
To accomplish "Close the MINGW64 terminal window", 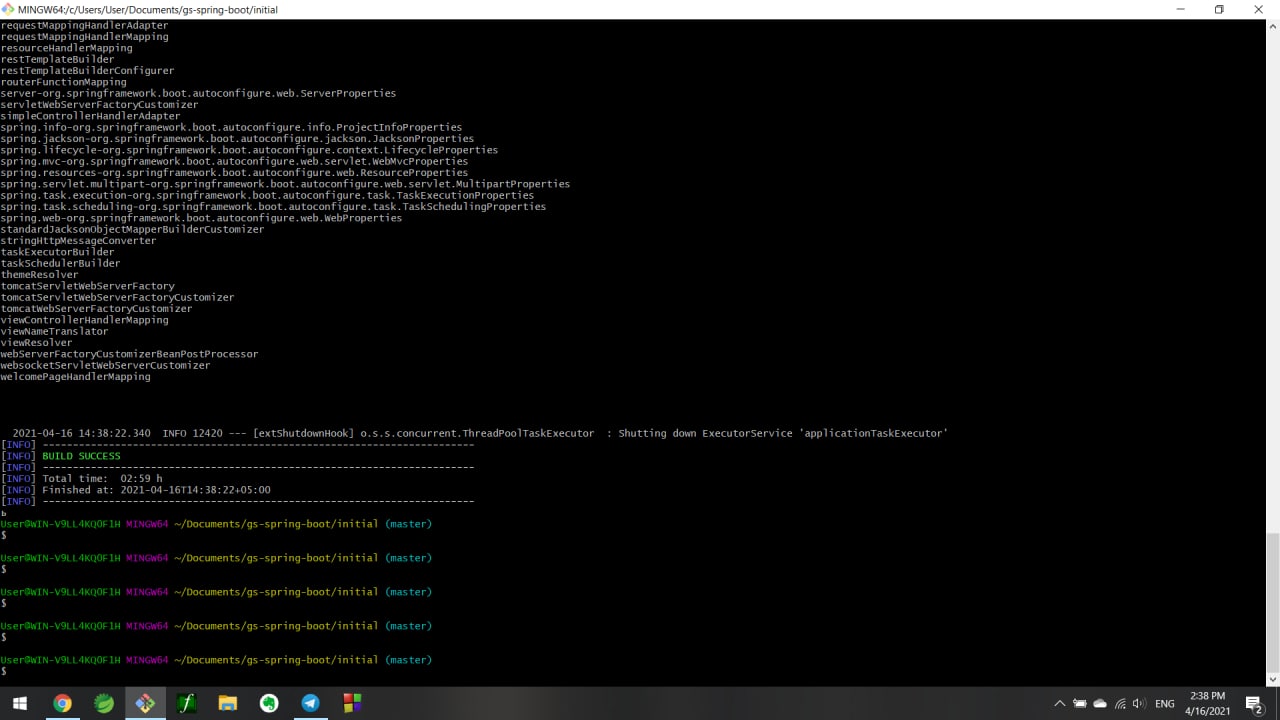I will [x=1259, y=9].
